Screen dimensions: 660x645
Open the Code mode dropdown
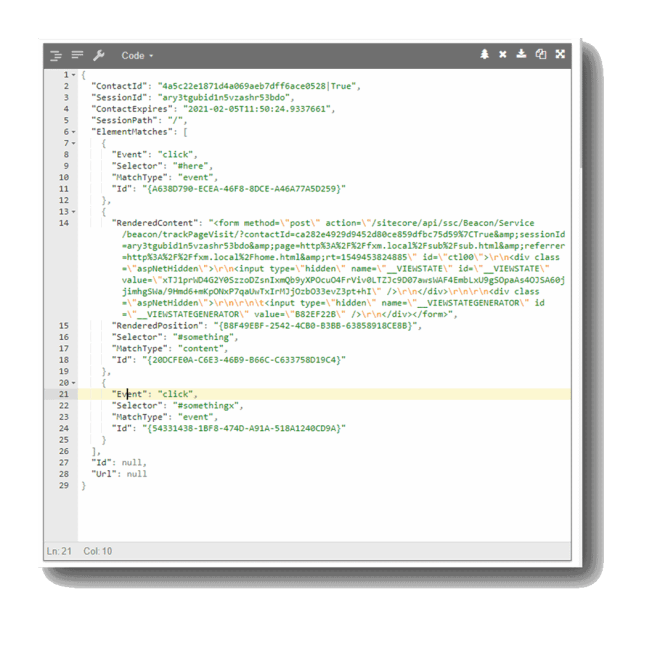(x=137, y=56)
